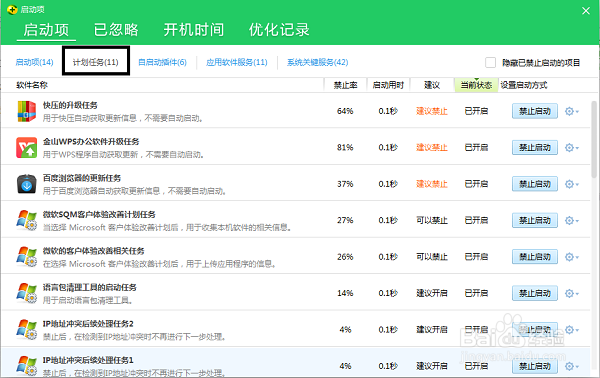Viewport: 600px width, 378px height.
Task: Click the 快压 upgrade task icon
Action: pyautogui.click(x=27, y=111)
